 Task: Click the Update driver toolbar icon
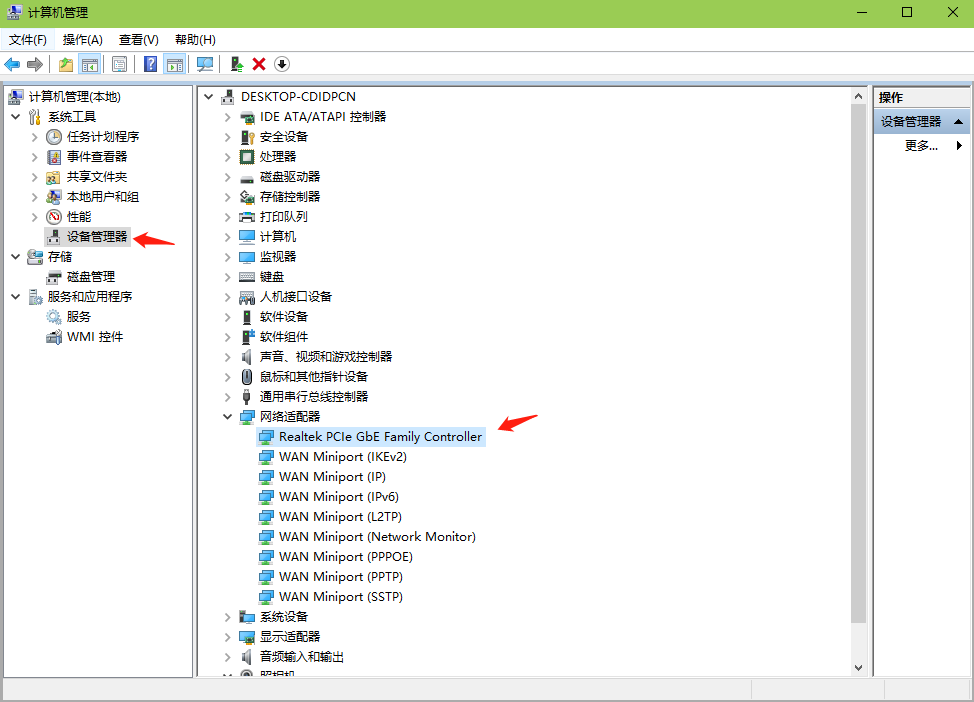(x=237, y=64)
